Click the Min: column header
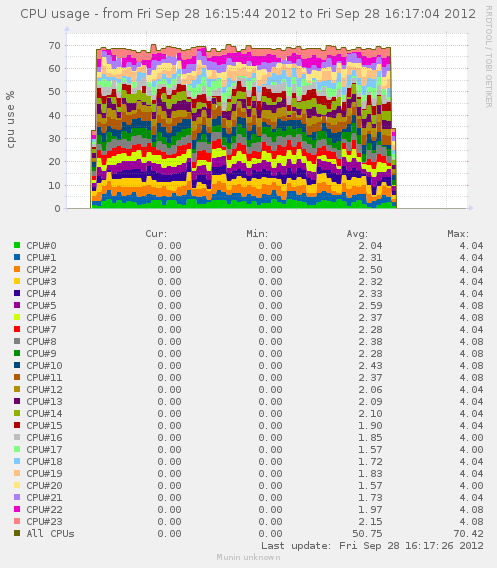The image size is (497, 568). tap(257, 234)
